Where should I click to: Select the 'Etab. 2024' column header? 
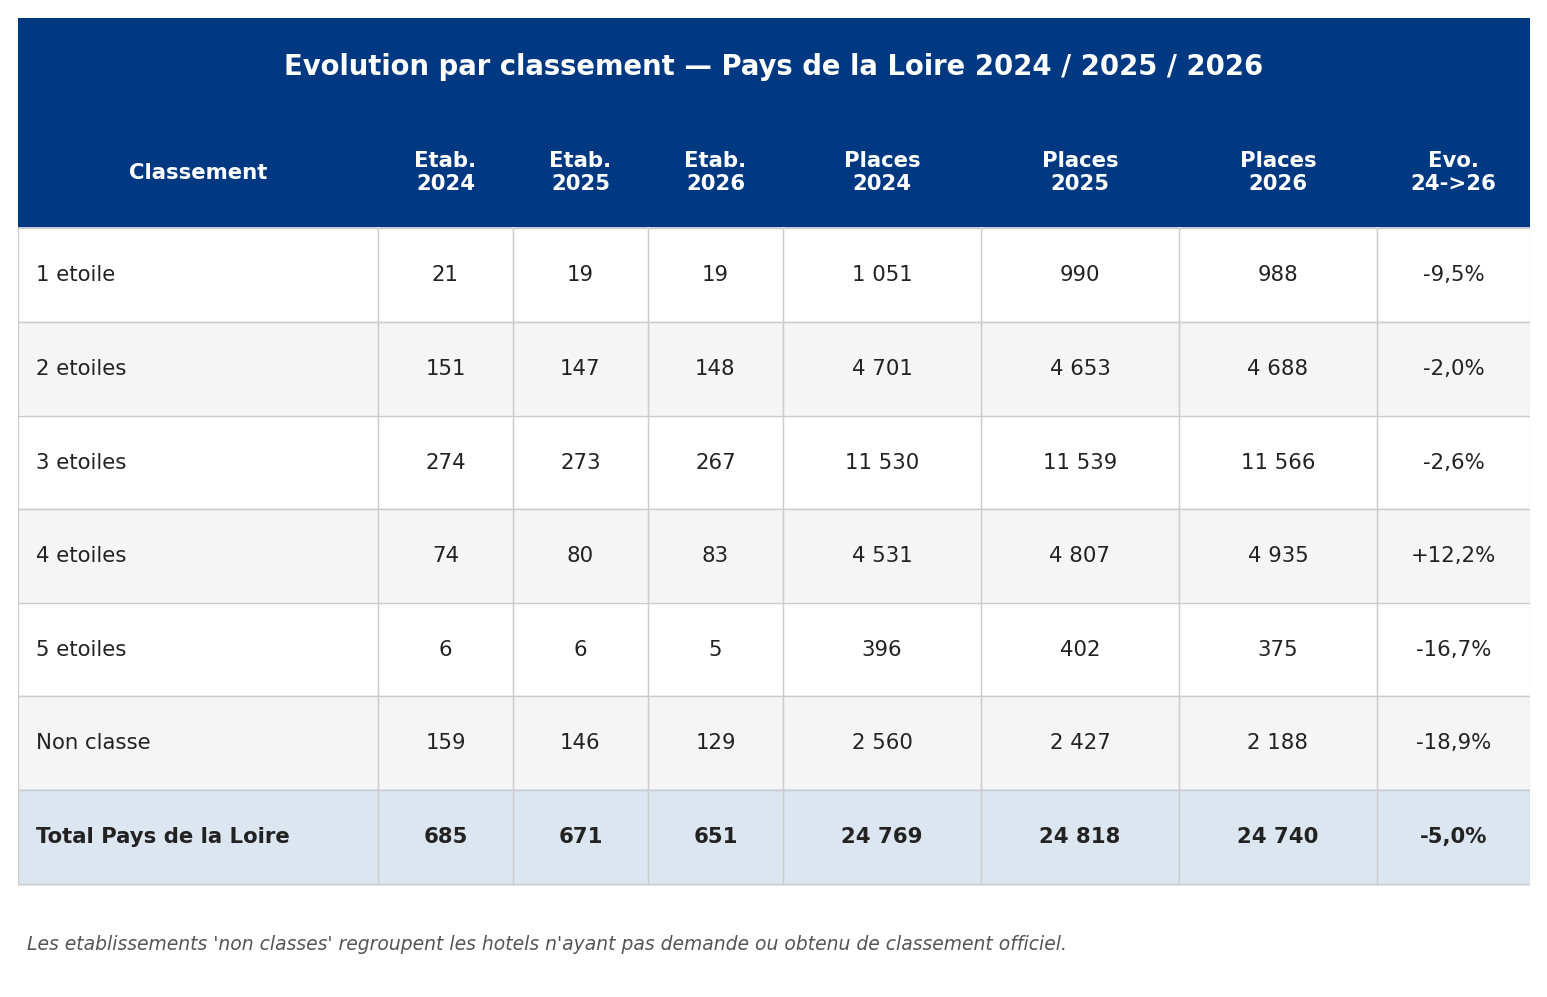click(445, 173)
